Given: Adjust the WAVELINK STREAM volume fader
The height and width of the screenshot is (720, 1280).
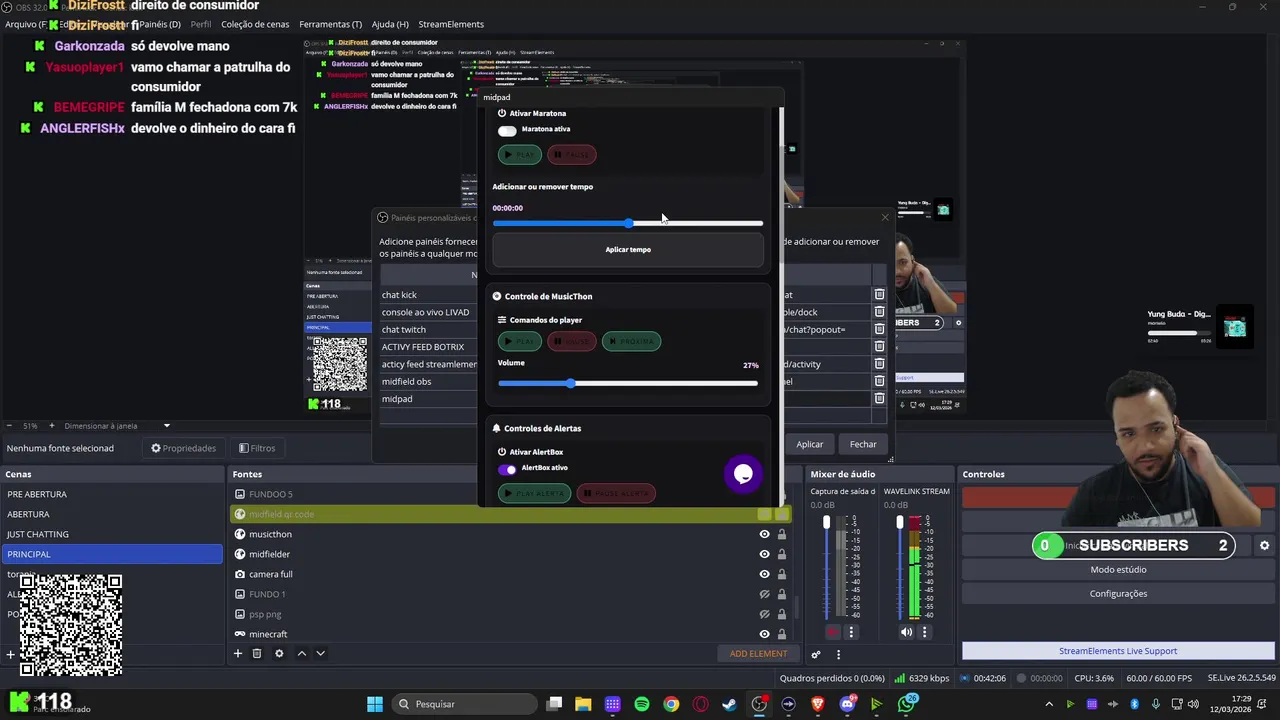Looking at the screenshot, I should [x=899, y=523].
